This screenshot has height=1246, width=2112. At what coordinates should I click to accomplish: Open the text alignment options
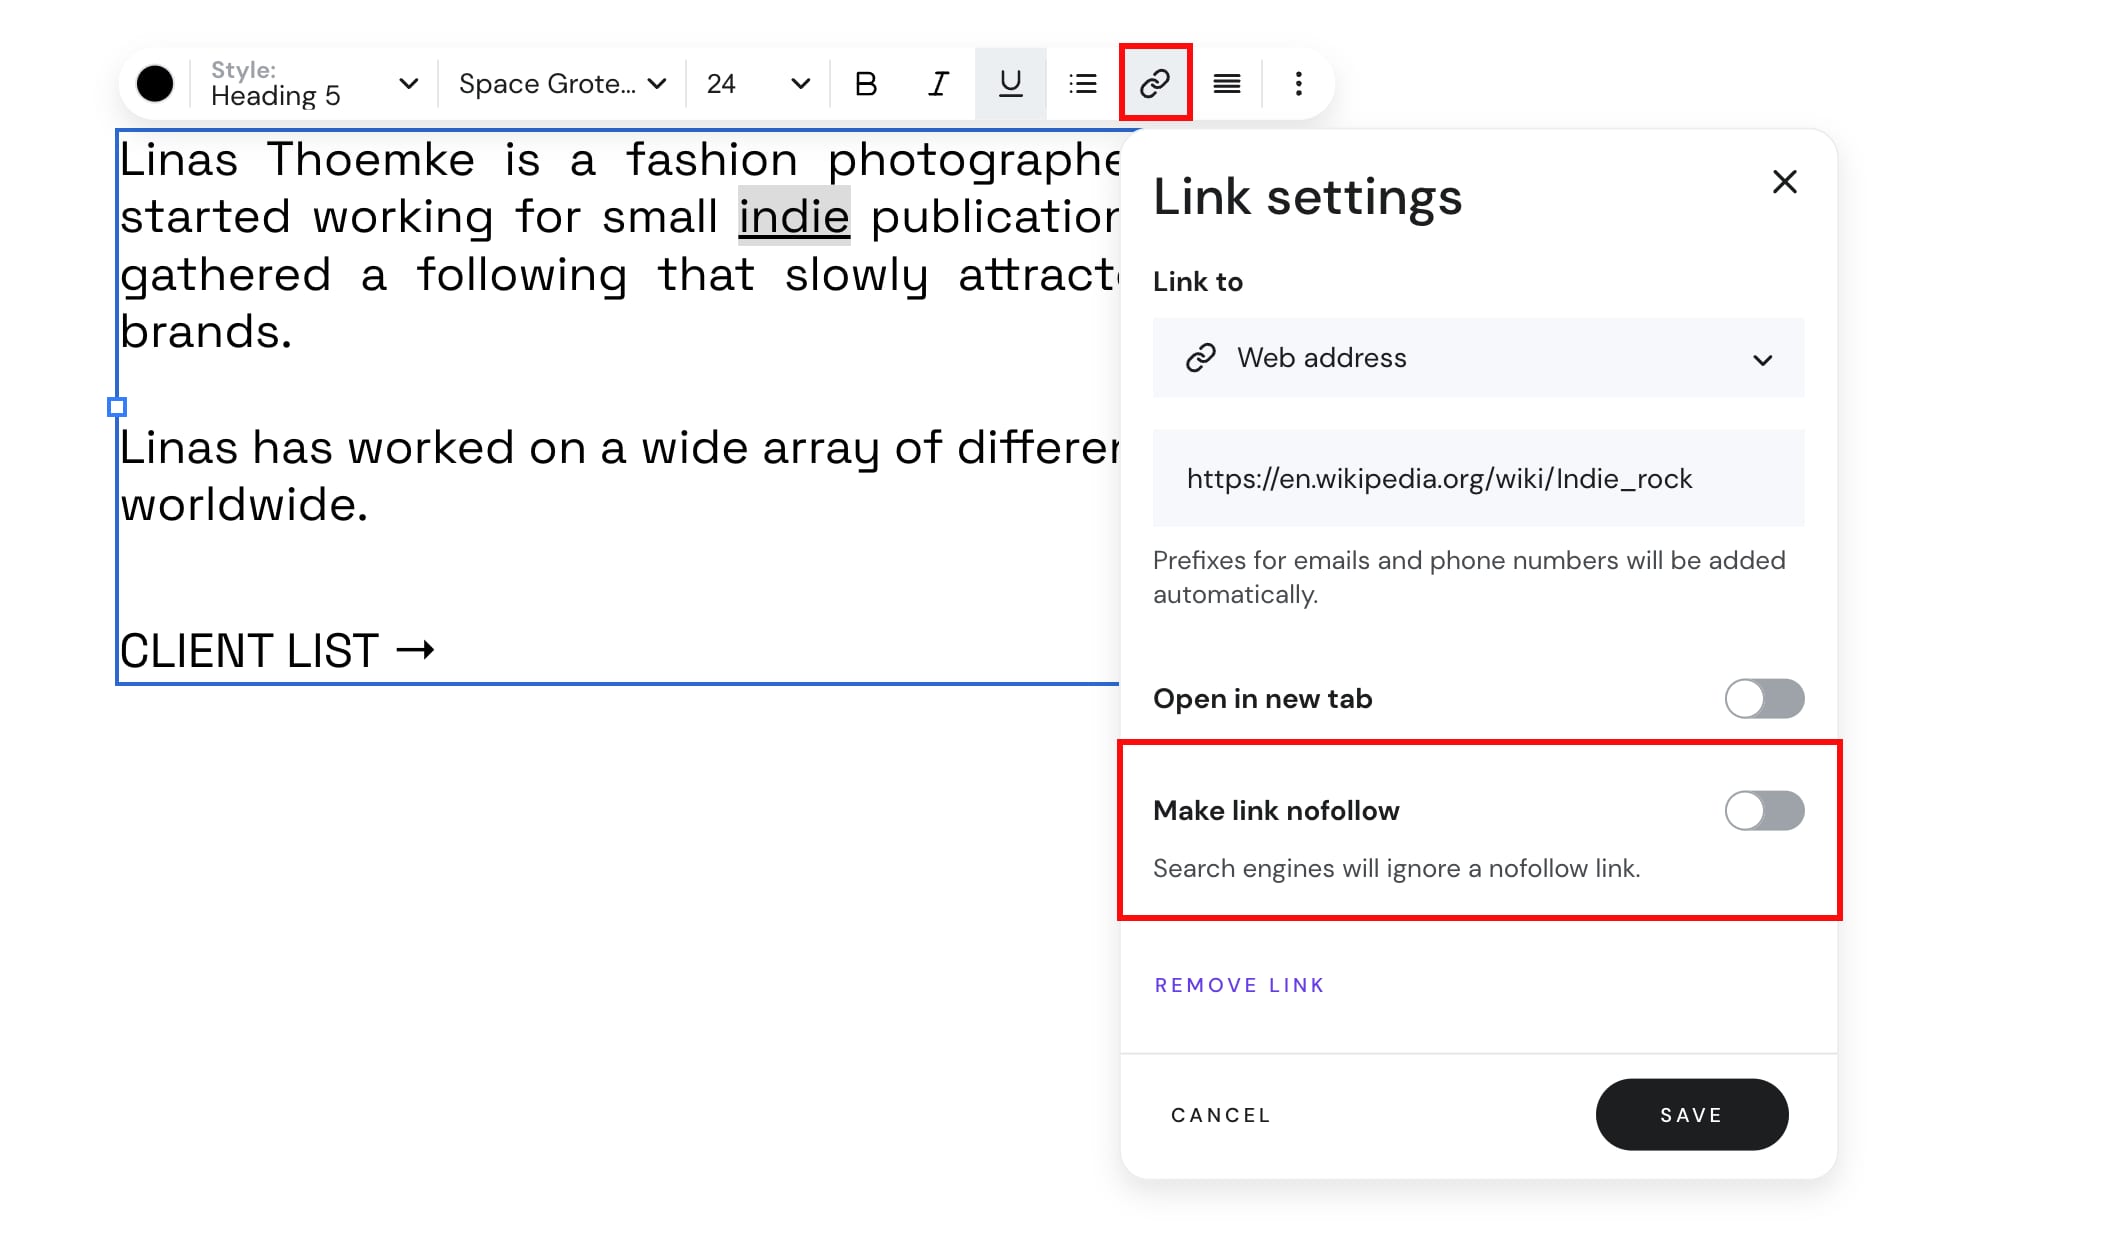1227,84
